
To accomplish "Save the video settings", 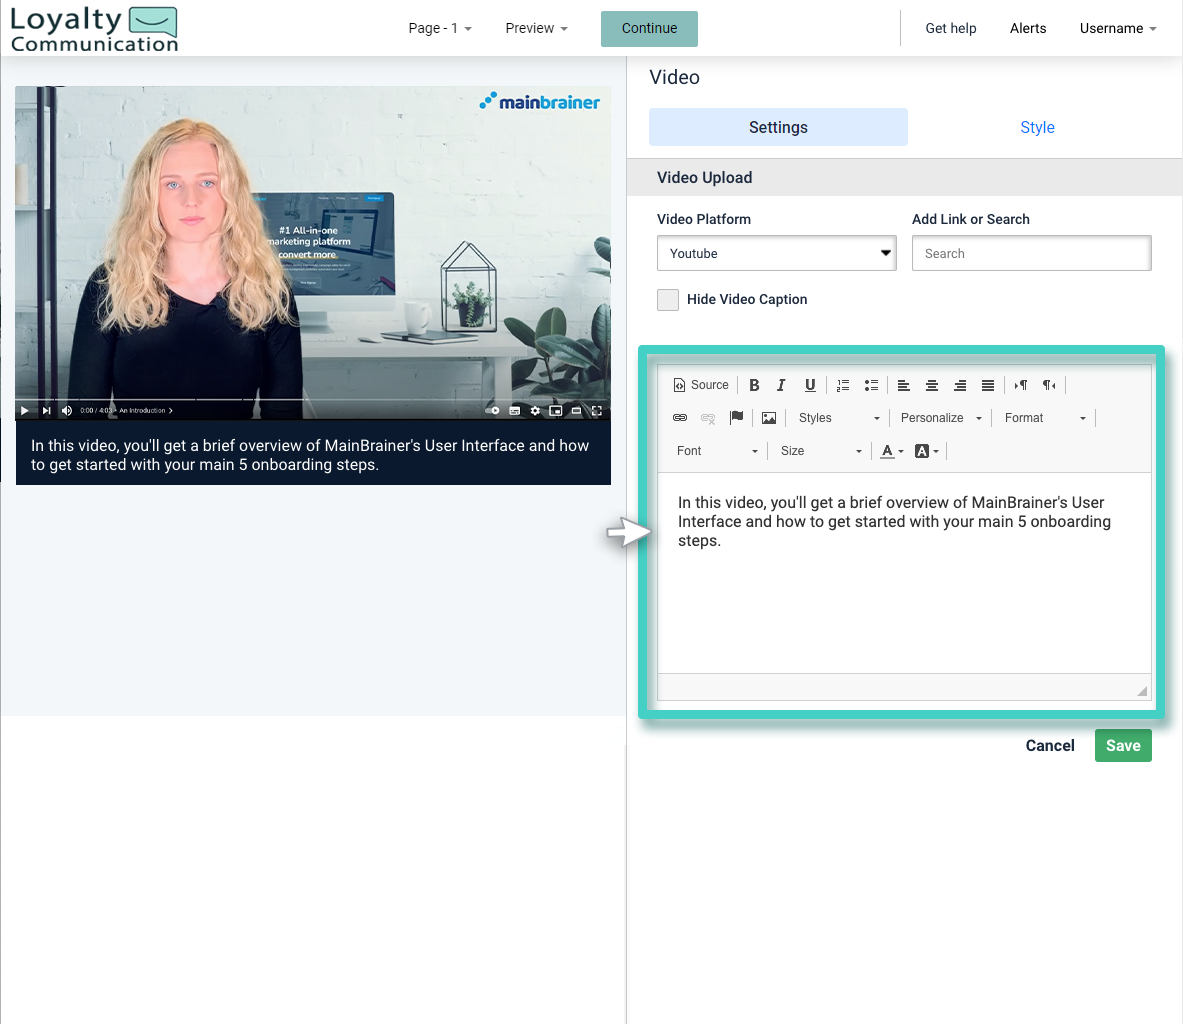I will (1122, 745).
